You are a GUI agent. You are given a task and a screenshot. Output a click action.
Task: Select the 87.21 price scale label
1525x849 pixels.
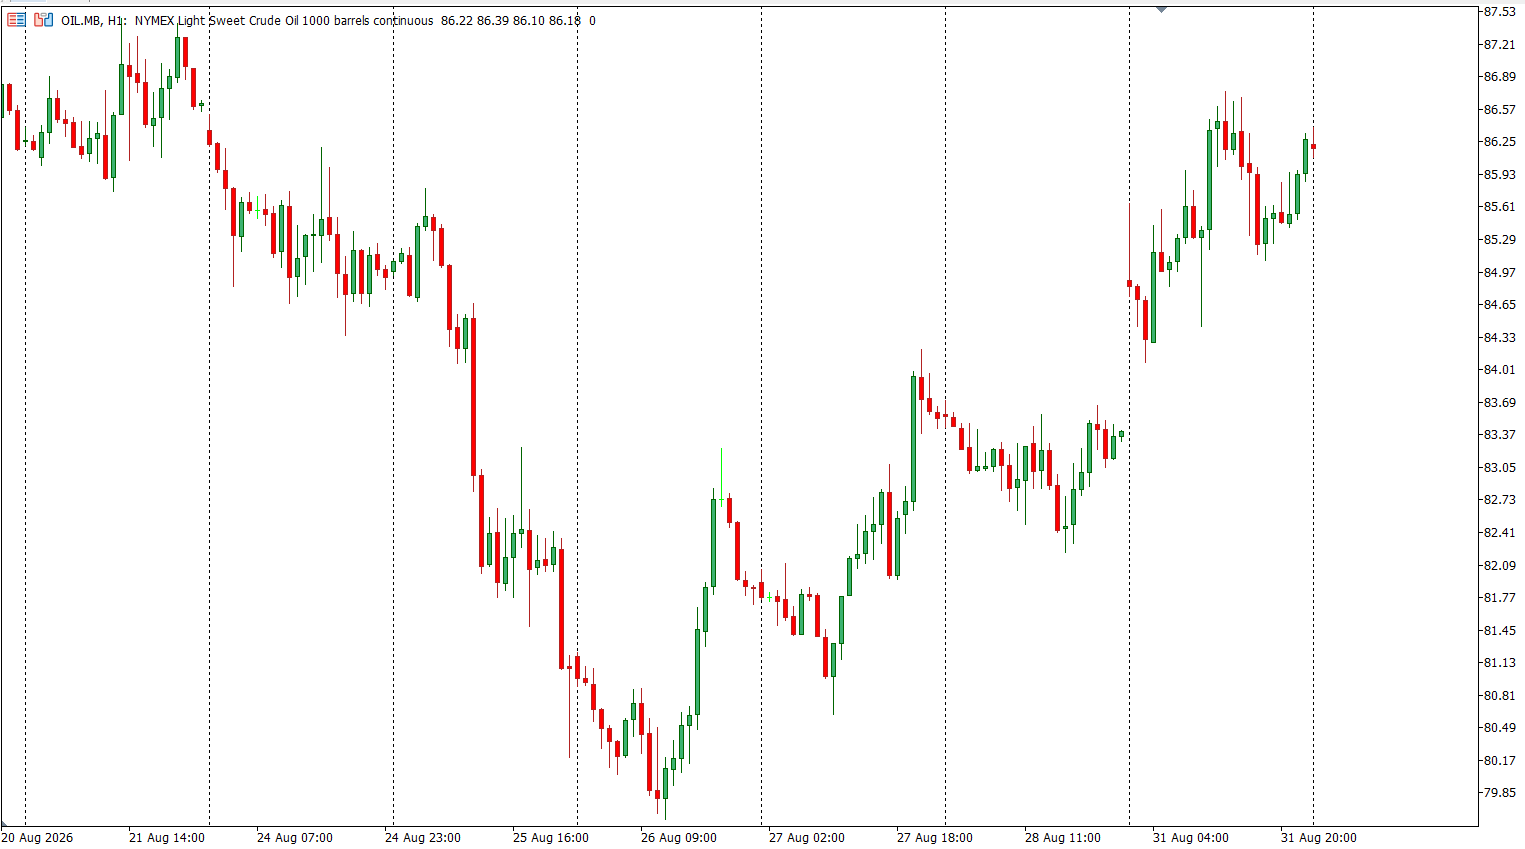(x=1499, y=44)
